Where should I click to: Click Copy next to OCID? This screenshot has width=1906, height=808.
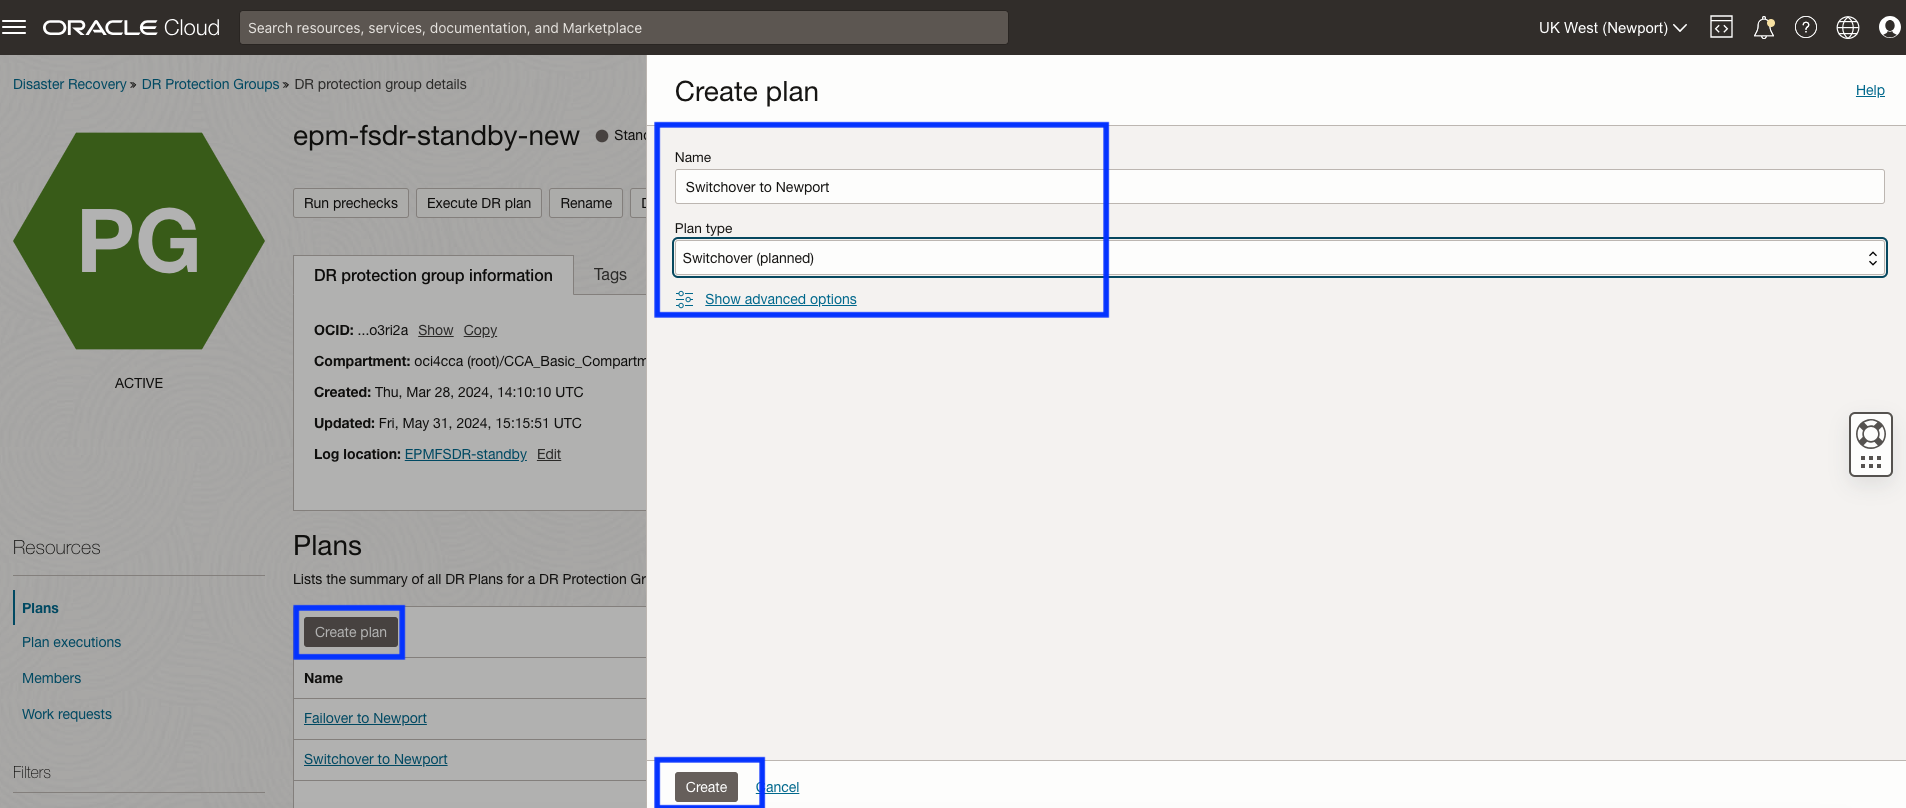point(480,330)
